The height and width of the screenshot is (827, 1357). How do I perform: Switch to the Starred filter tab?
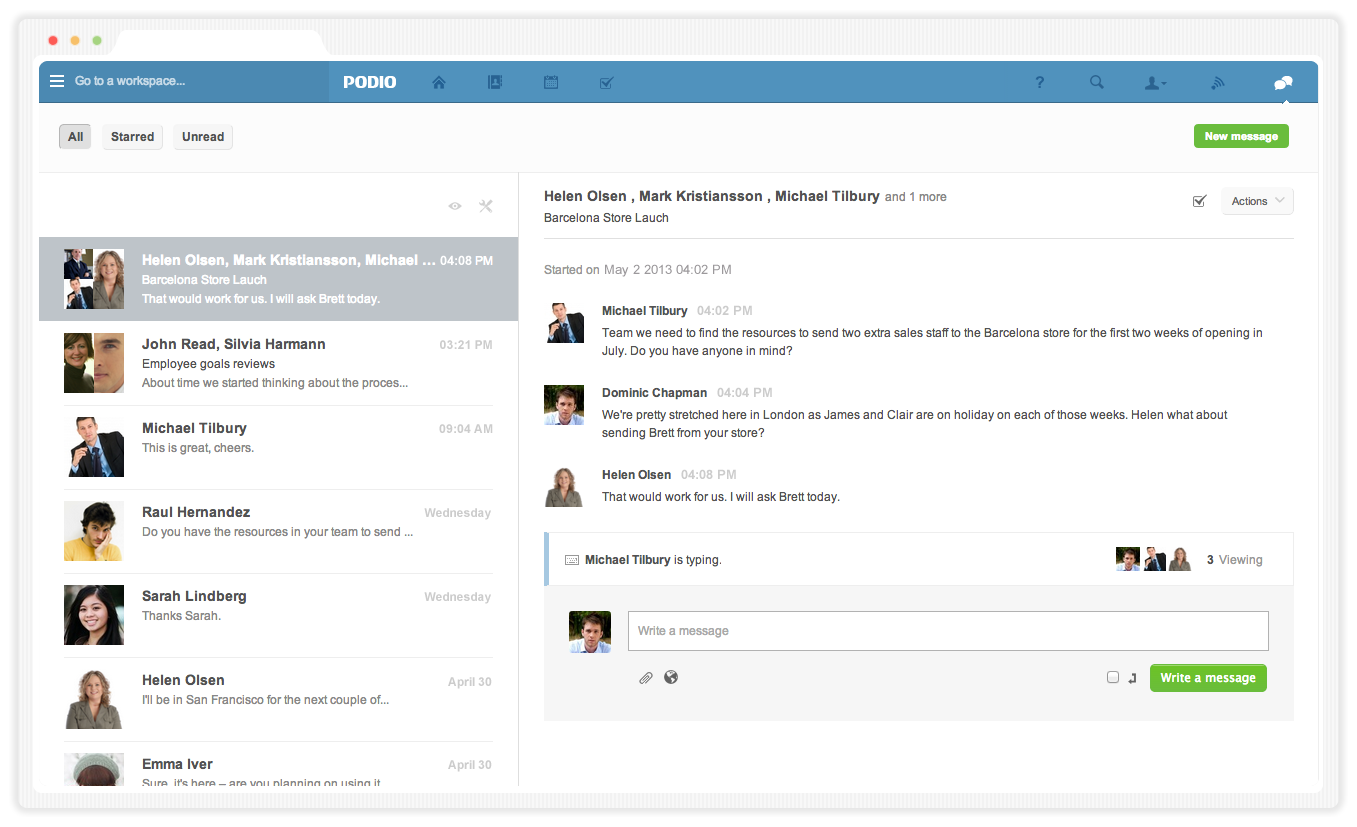[x=133, y=137]
